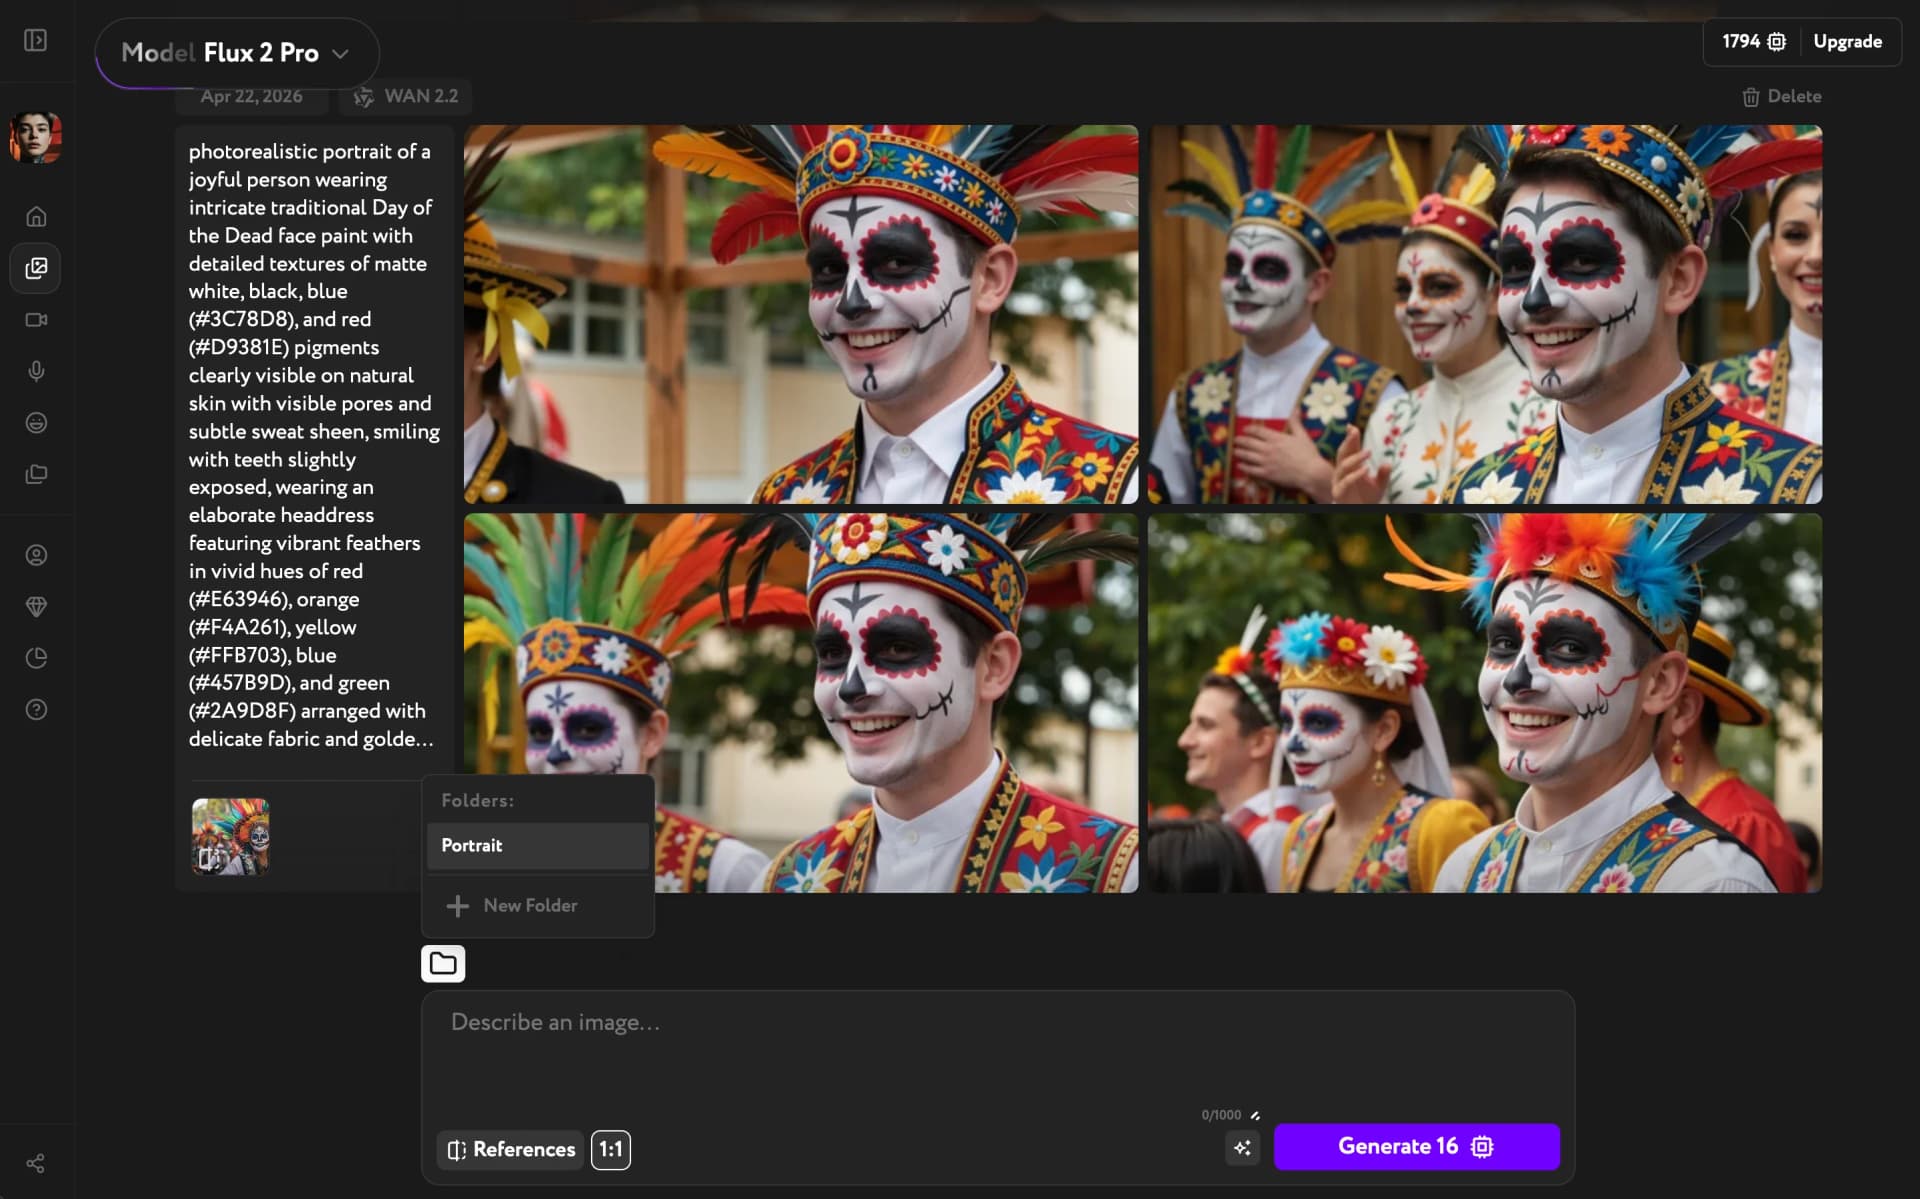Open the smiley face sidebar icon
Screen dimensions: 1920x1199
pos(36,423)
